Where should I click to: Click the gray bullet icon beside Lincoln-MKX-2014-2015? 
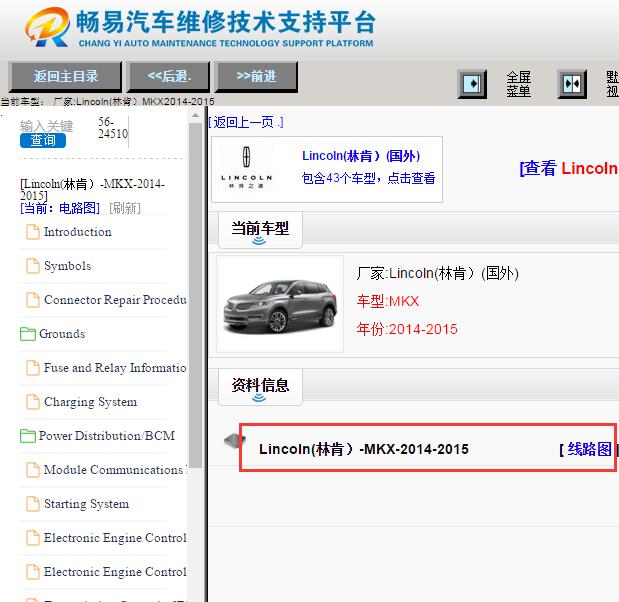click(x=235, y=441)
